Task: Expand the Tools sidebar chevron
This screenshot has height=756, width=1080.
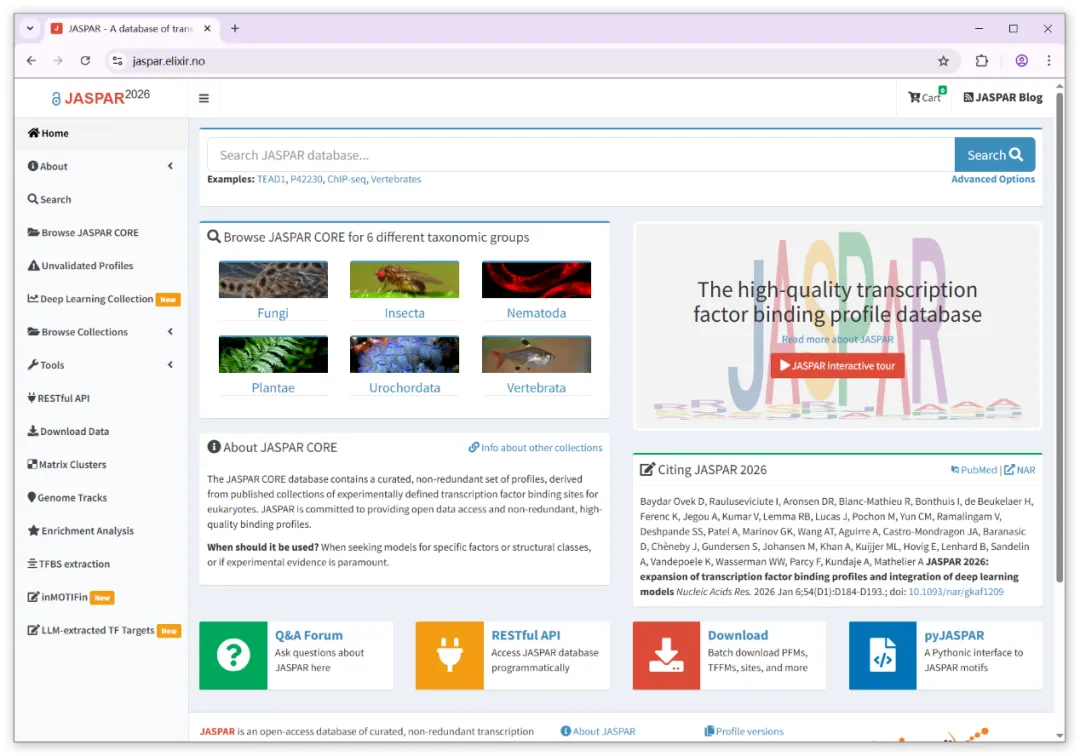Action: click(x=170, y=365)
